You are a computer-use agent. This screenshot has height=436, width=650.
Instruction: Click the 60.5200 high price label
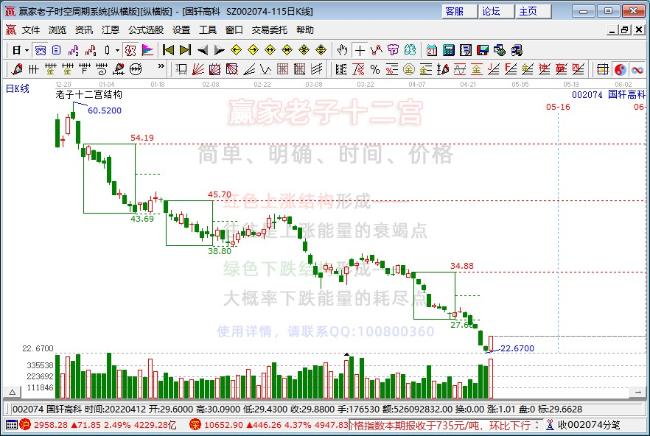pos(104,111)
